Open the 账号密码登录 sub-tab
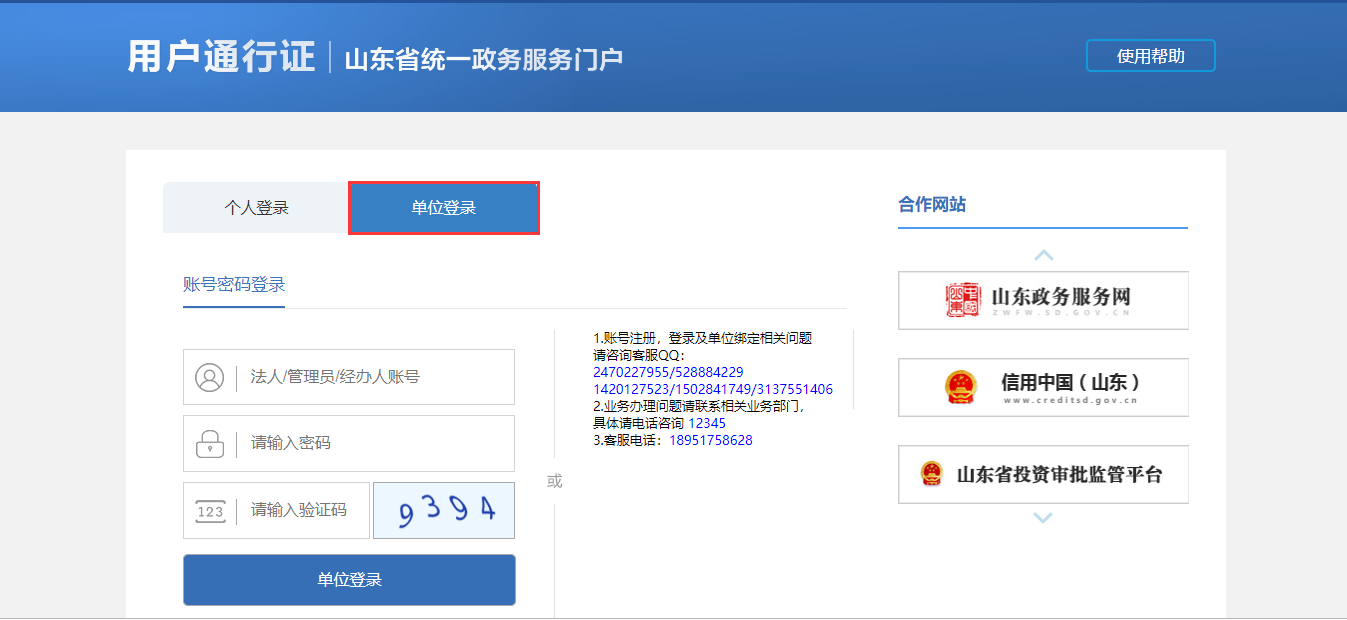The image size is (1347, 620). [234, 284]
